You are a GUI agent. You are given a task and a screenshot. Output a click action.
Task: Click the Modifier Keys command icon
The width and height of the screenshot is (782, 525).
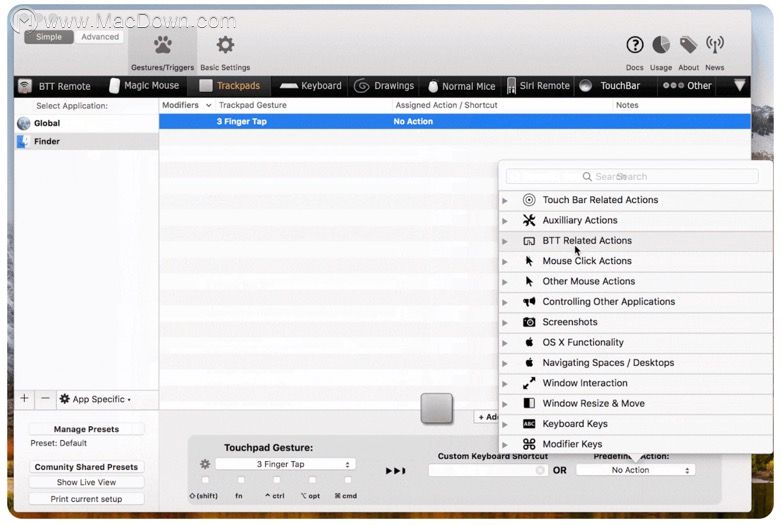pyautogui.click(x=529, y=444)
